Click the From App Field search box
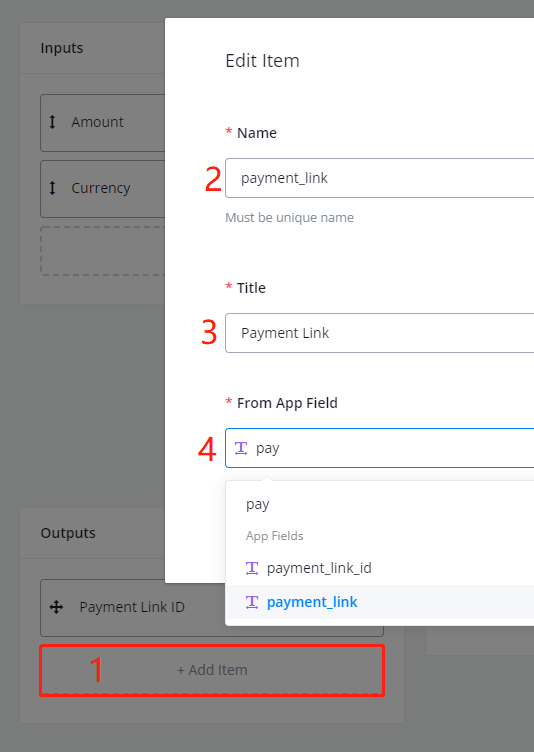This screenshot has width=534, height=752. coord(380,448)
